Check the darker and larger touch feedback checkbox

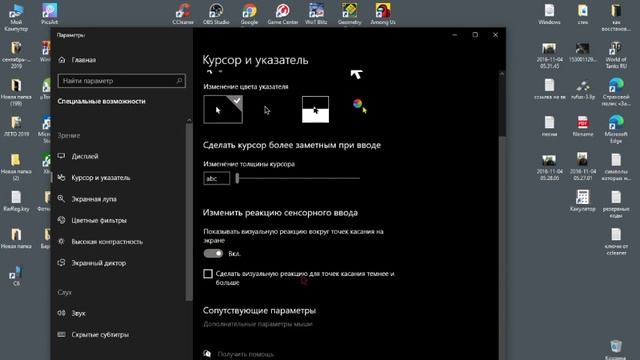(208, 274)
